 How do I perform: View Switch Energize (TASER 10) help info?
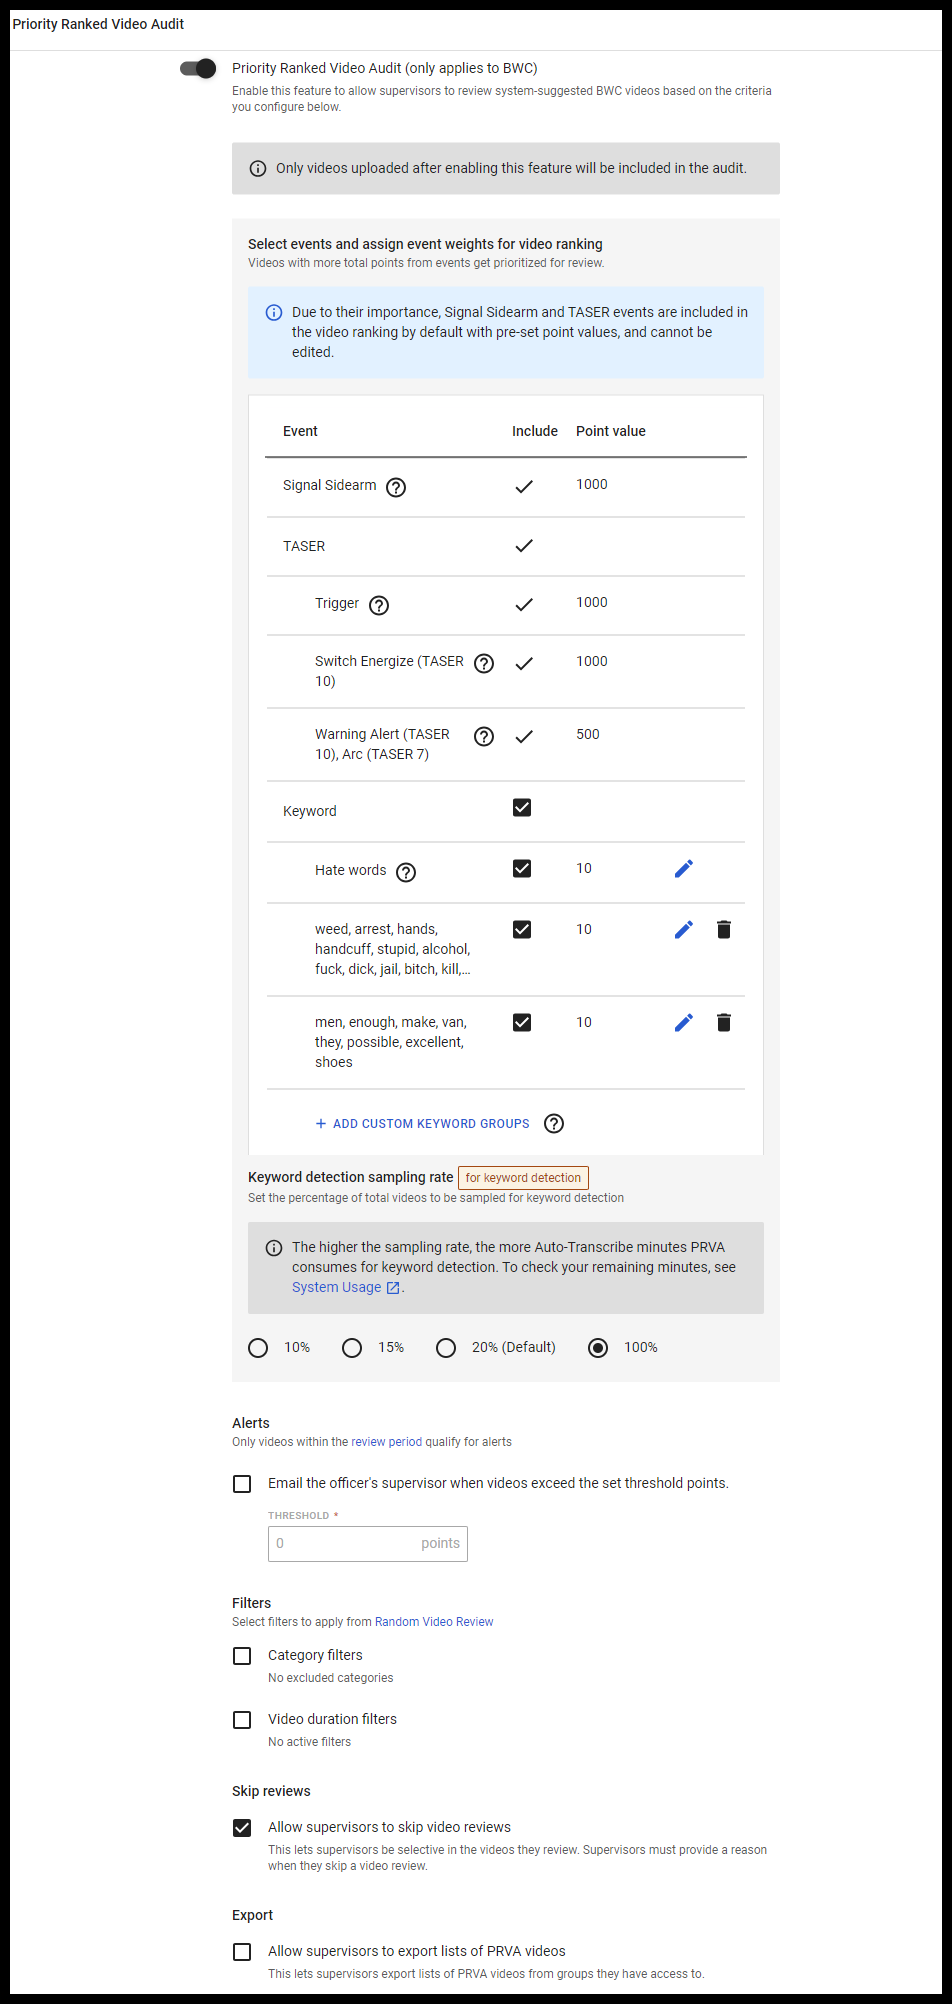coord(483,663)
